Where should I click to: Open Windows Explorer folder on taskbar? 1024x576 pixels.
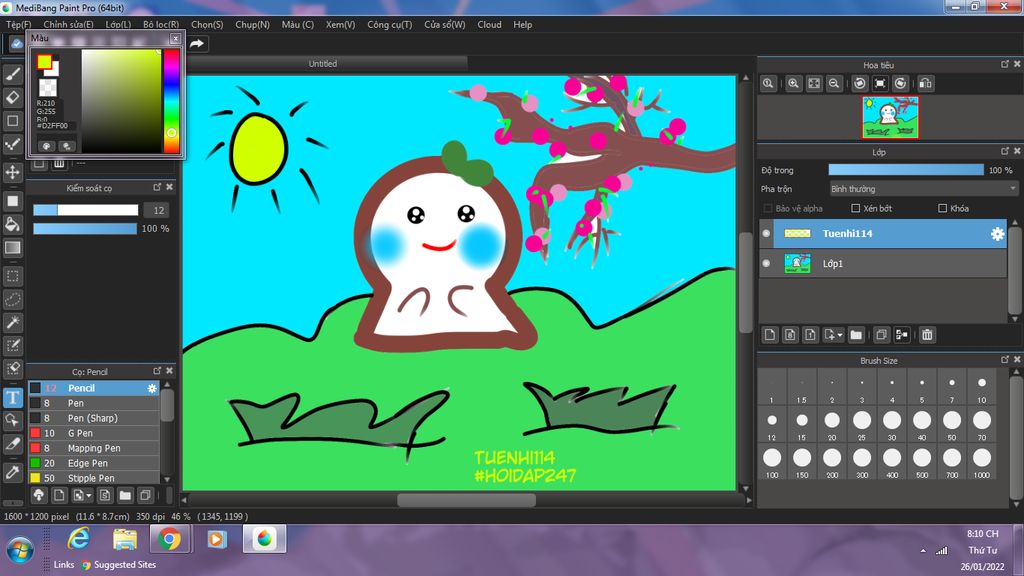click(124, 539)
